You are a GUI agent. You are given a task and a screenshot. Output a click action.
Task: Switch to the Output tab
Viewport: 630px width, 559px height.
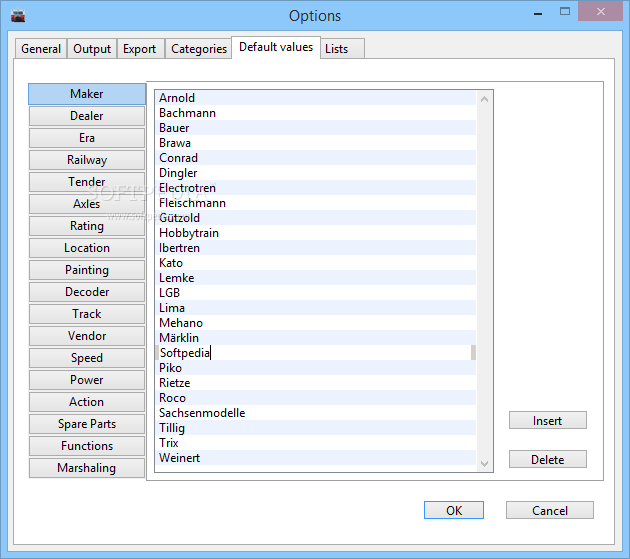pos(92,49)
